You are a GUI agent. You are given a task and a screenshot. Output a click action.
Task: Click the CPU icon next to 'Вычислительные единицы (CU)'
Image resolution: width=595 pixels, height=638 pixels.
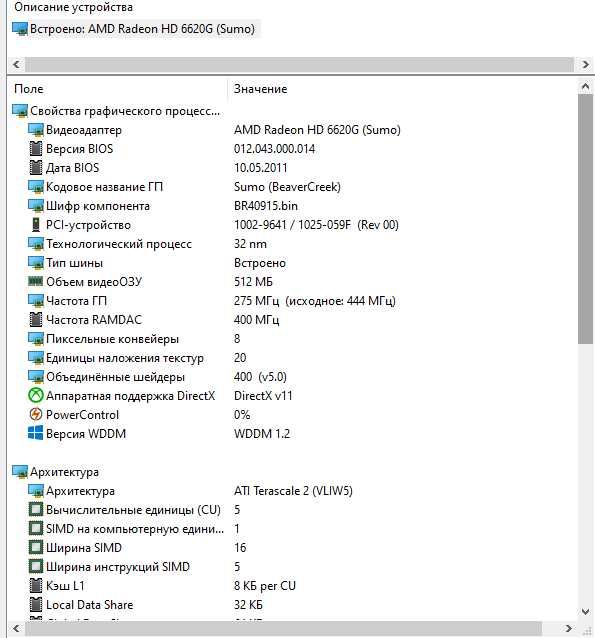point(36,510)
